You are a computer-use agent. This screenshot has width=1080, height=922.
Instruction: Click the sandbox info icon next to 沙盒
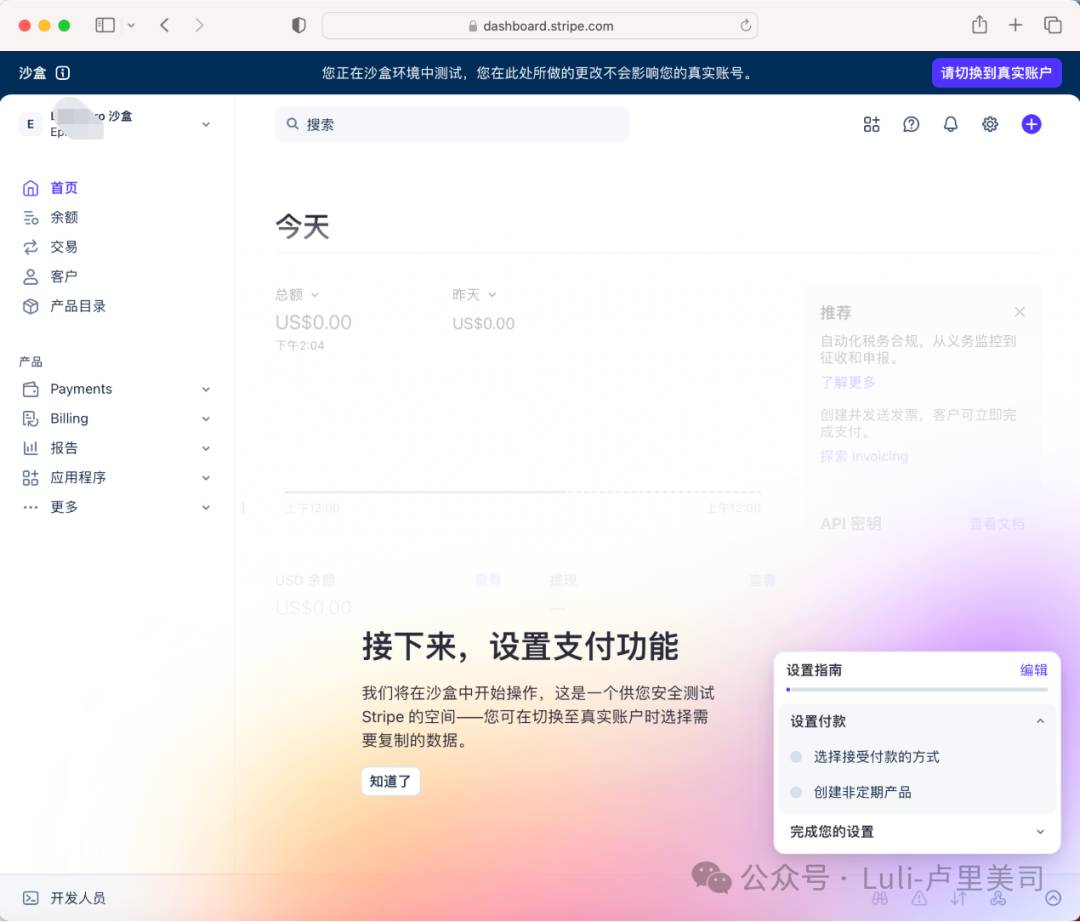(x=63, y=73)
